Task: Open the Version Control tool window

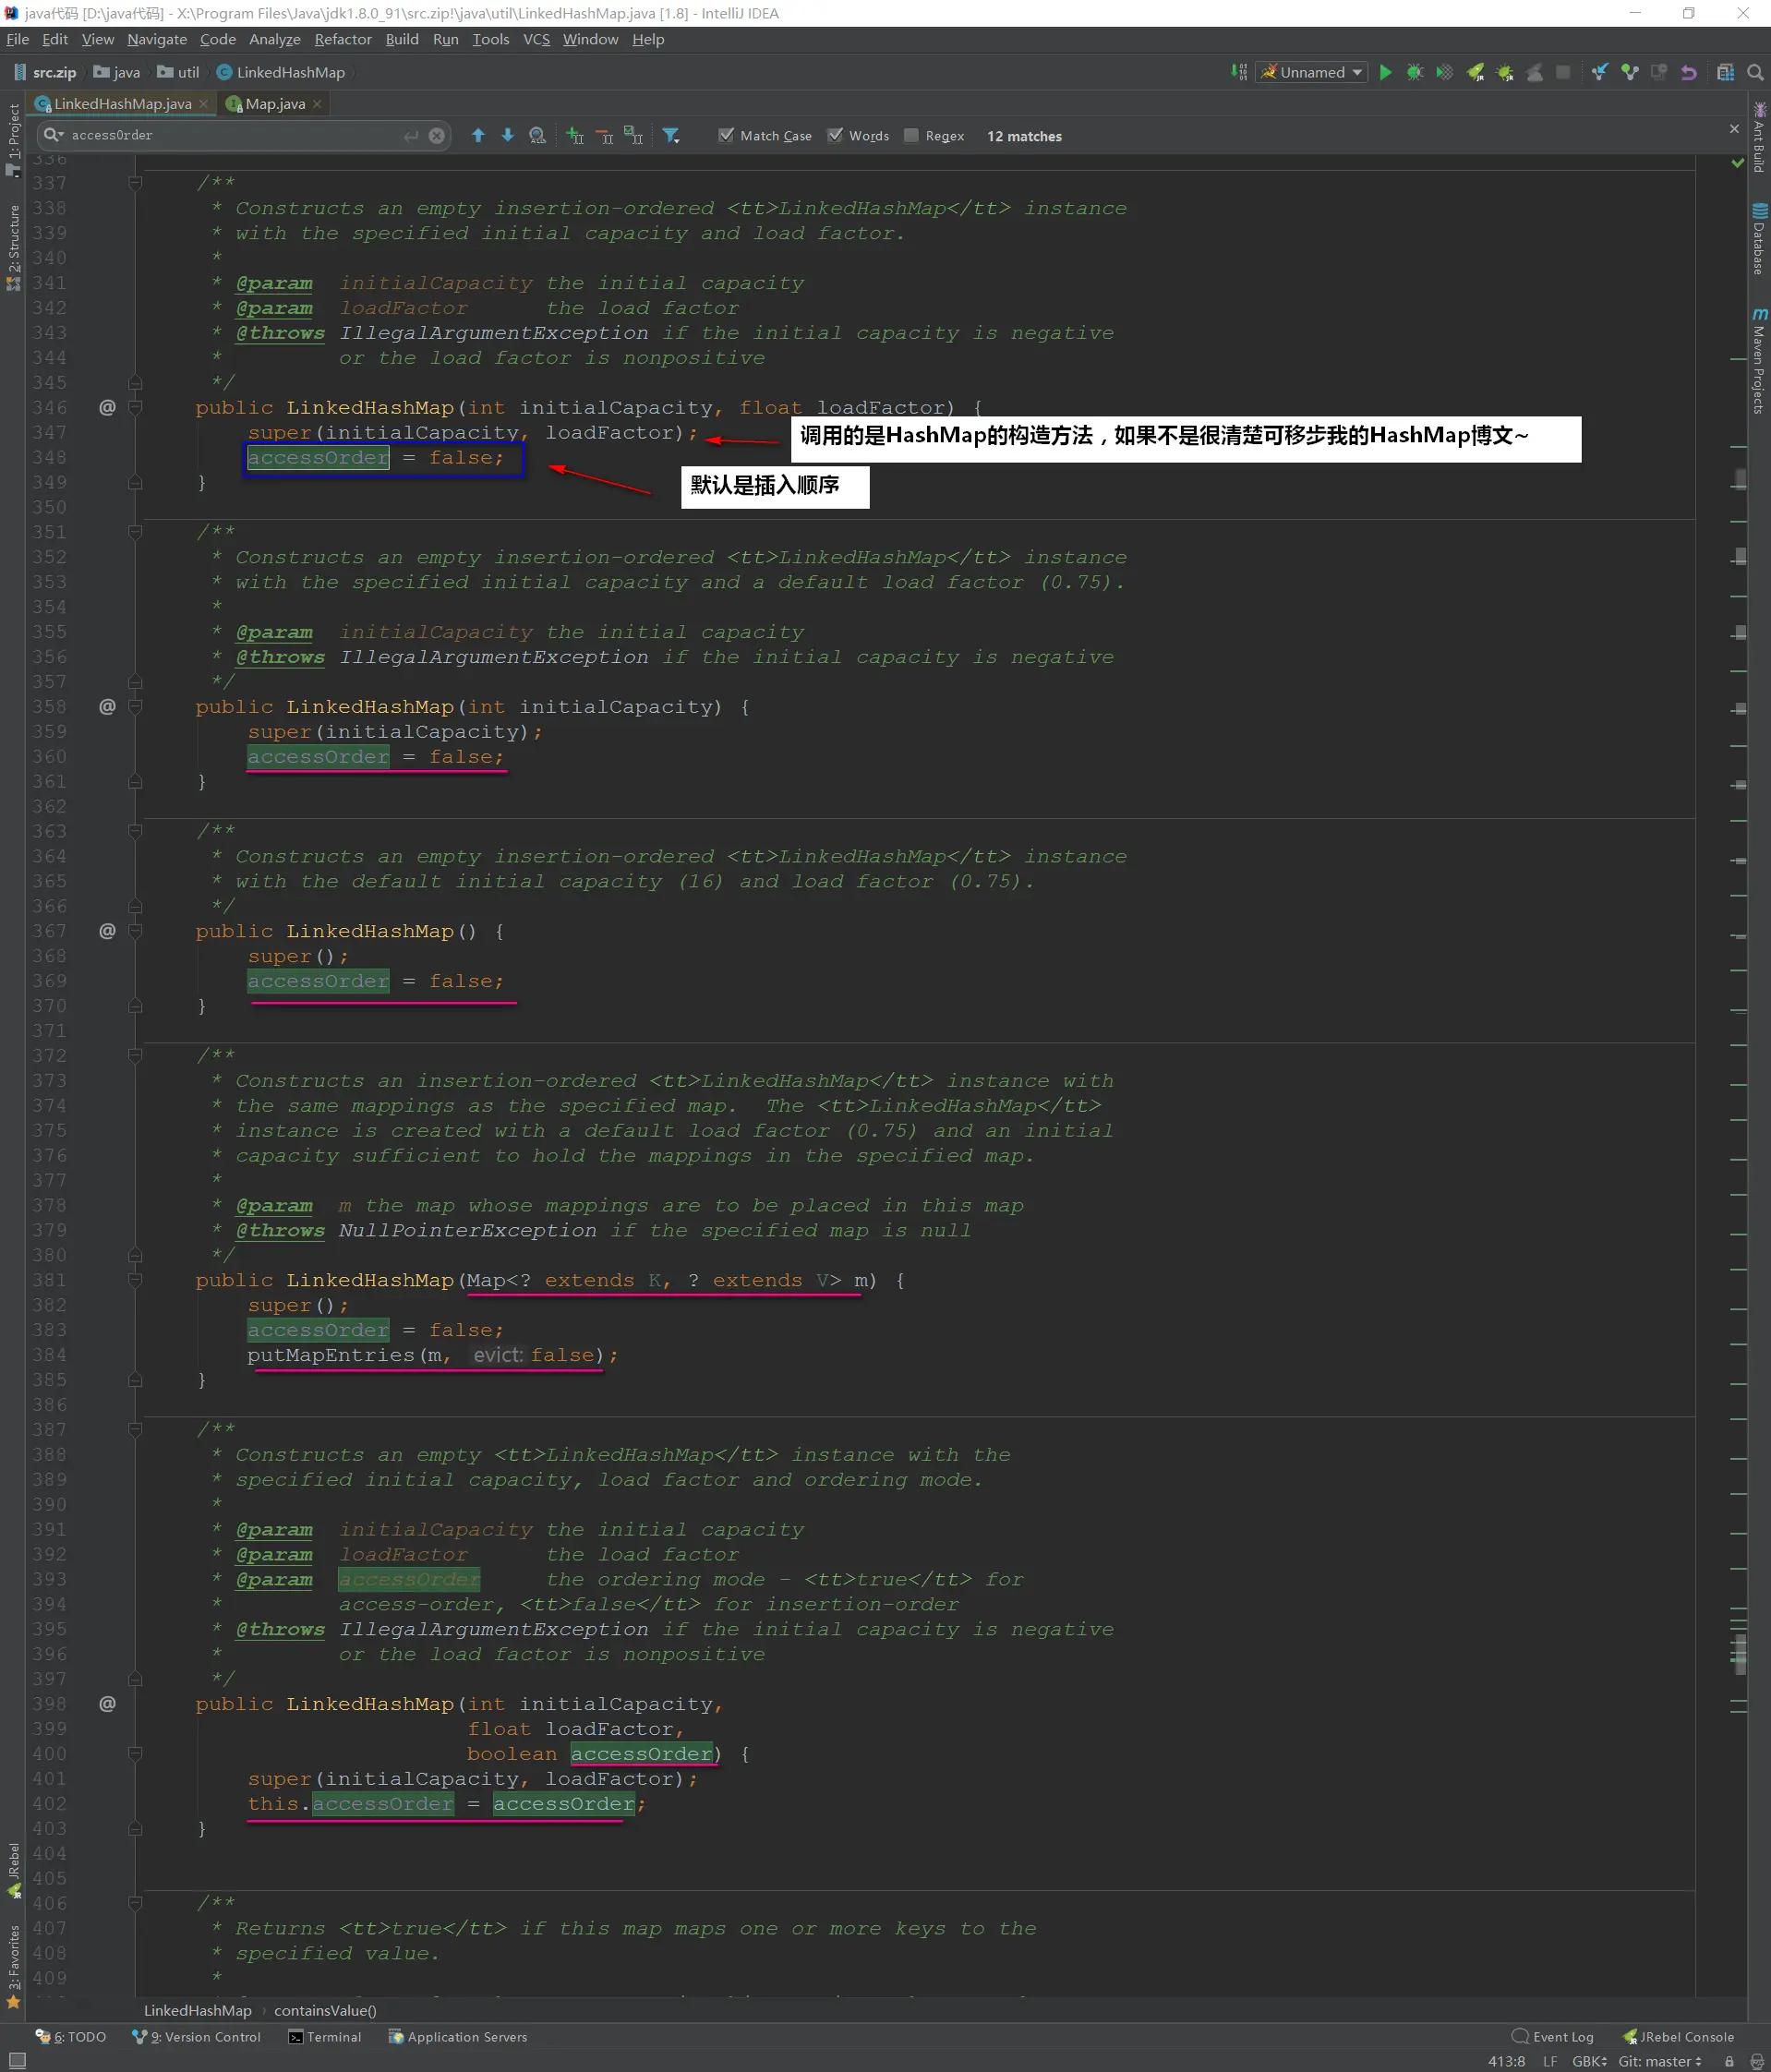Action: (x=196, y=2037)
